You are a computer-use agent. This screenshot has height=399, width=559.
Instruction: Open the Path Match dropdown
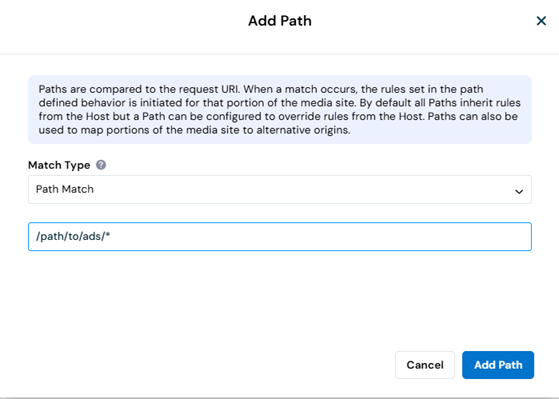point(280,189)
